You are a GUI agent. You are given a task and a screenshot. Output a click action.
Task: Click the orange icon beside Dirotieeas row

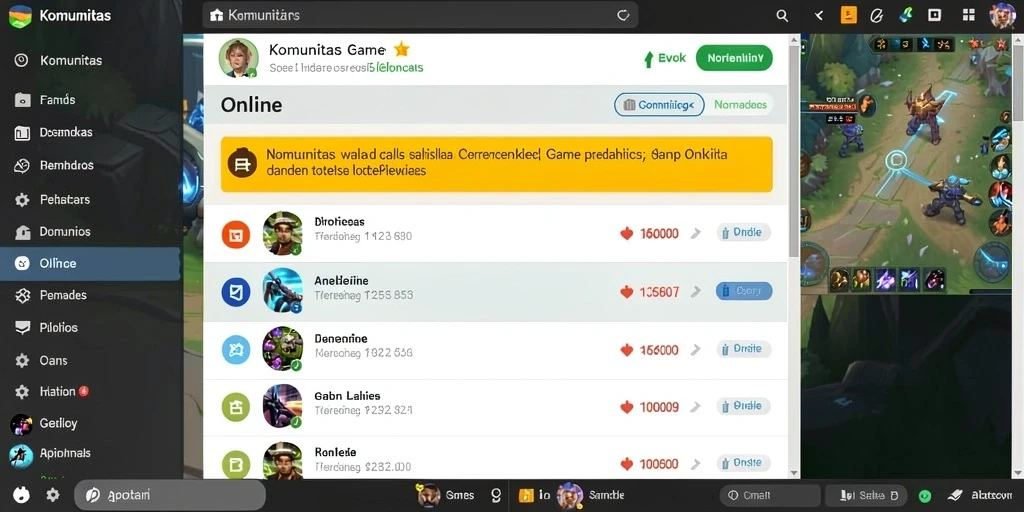click(x=236, y=233)
